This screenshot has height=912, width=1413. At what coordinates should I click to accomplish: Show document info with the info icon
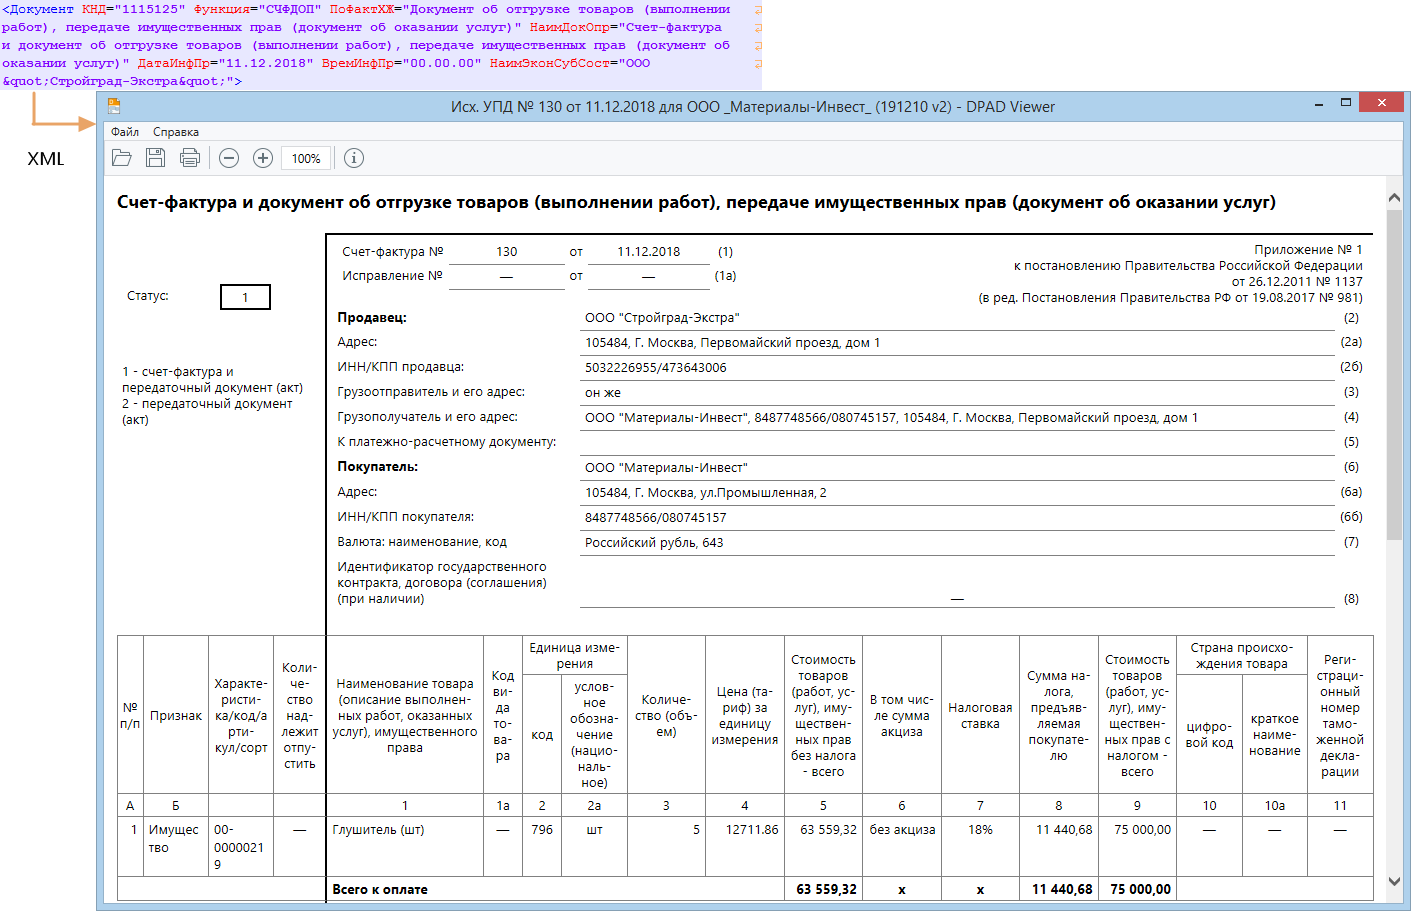tap(354, 158)
